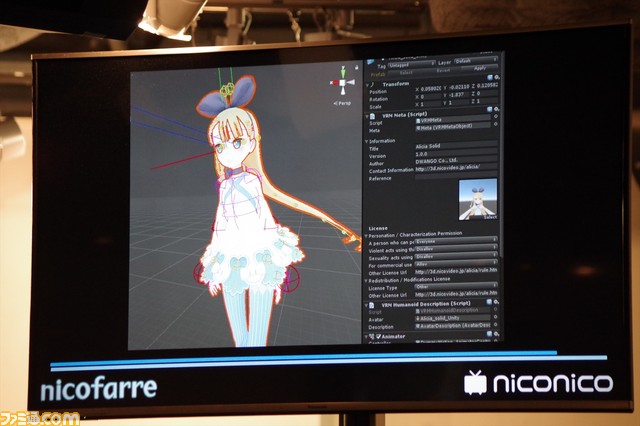Collapse VRM Humanoid Description component

coord(366,305)
